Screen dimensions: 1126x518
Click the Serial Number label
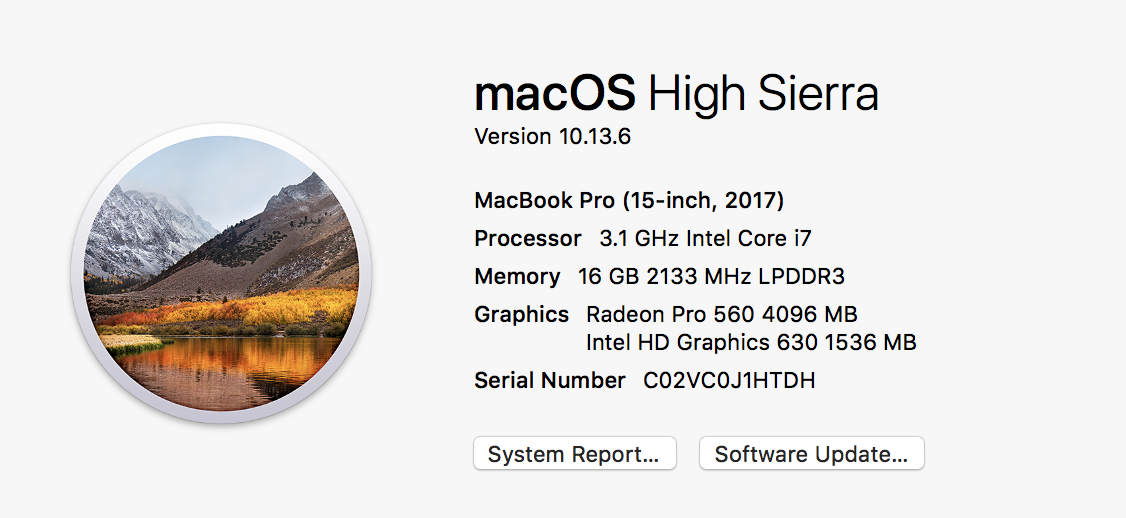(549, 380)
